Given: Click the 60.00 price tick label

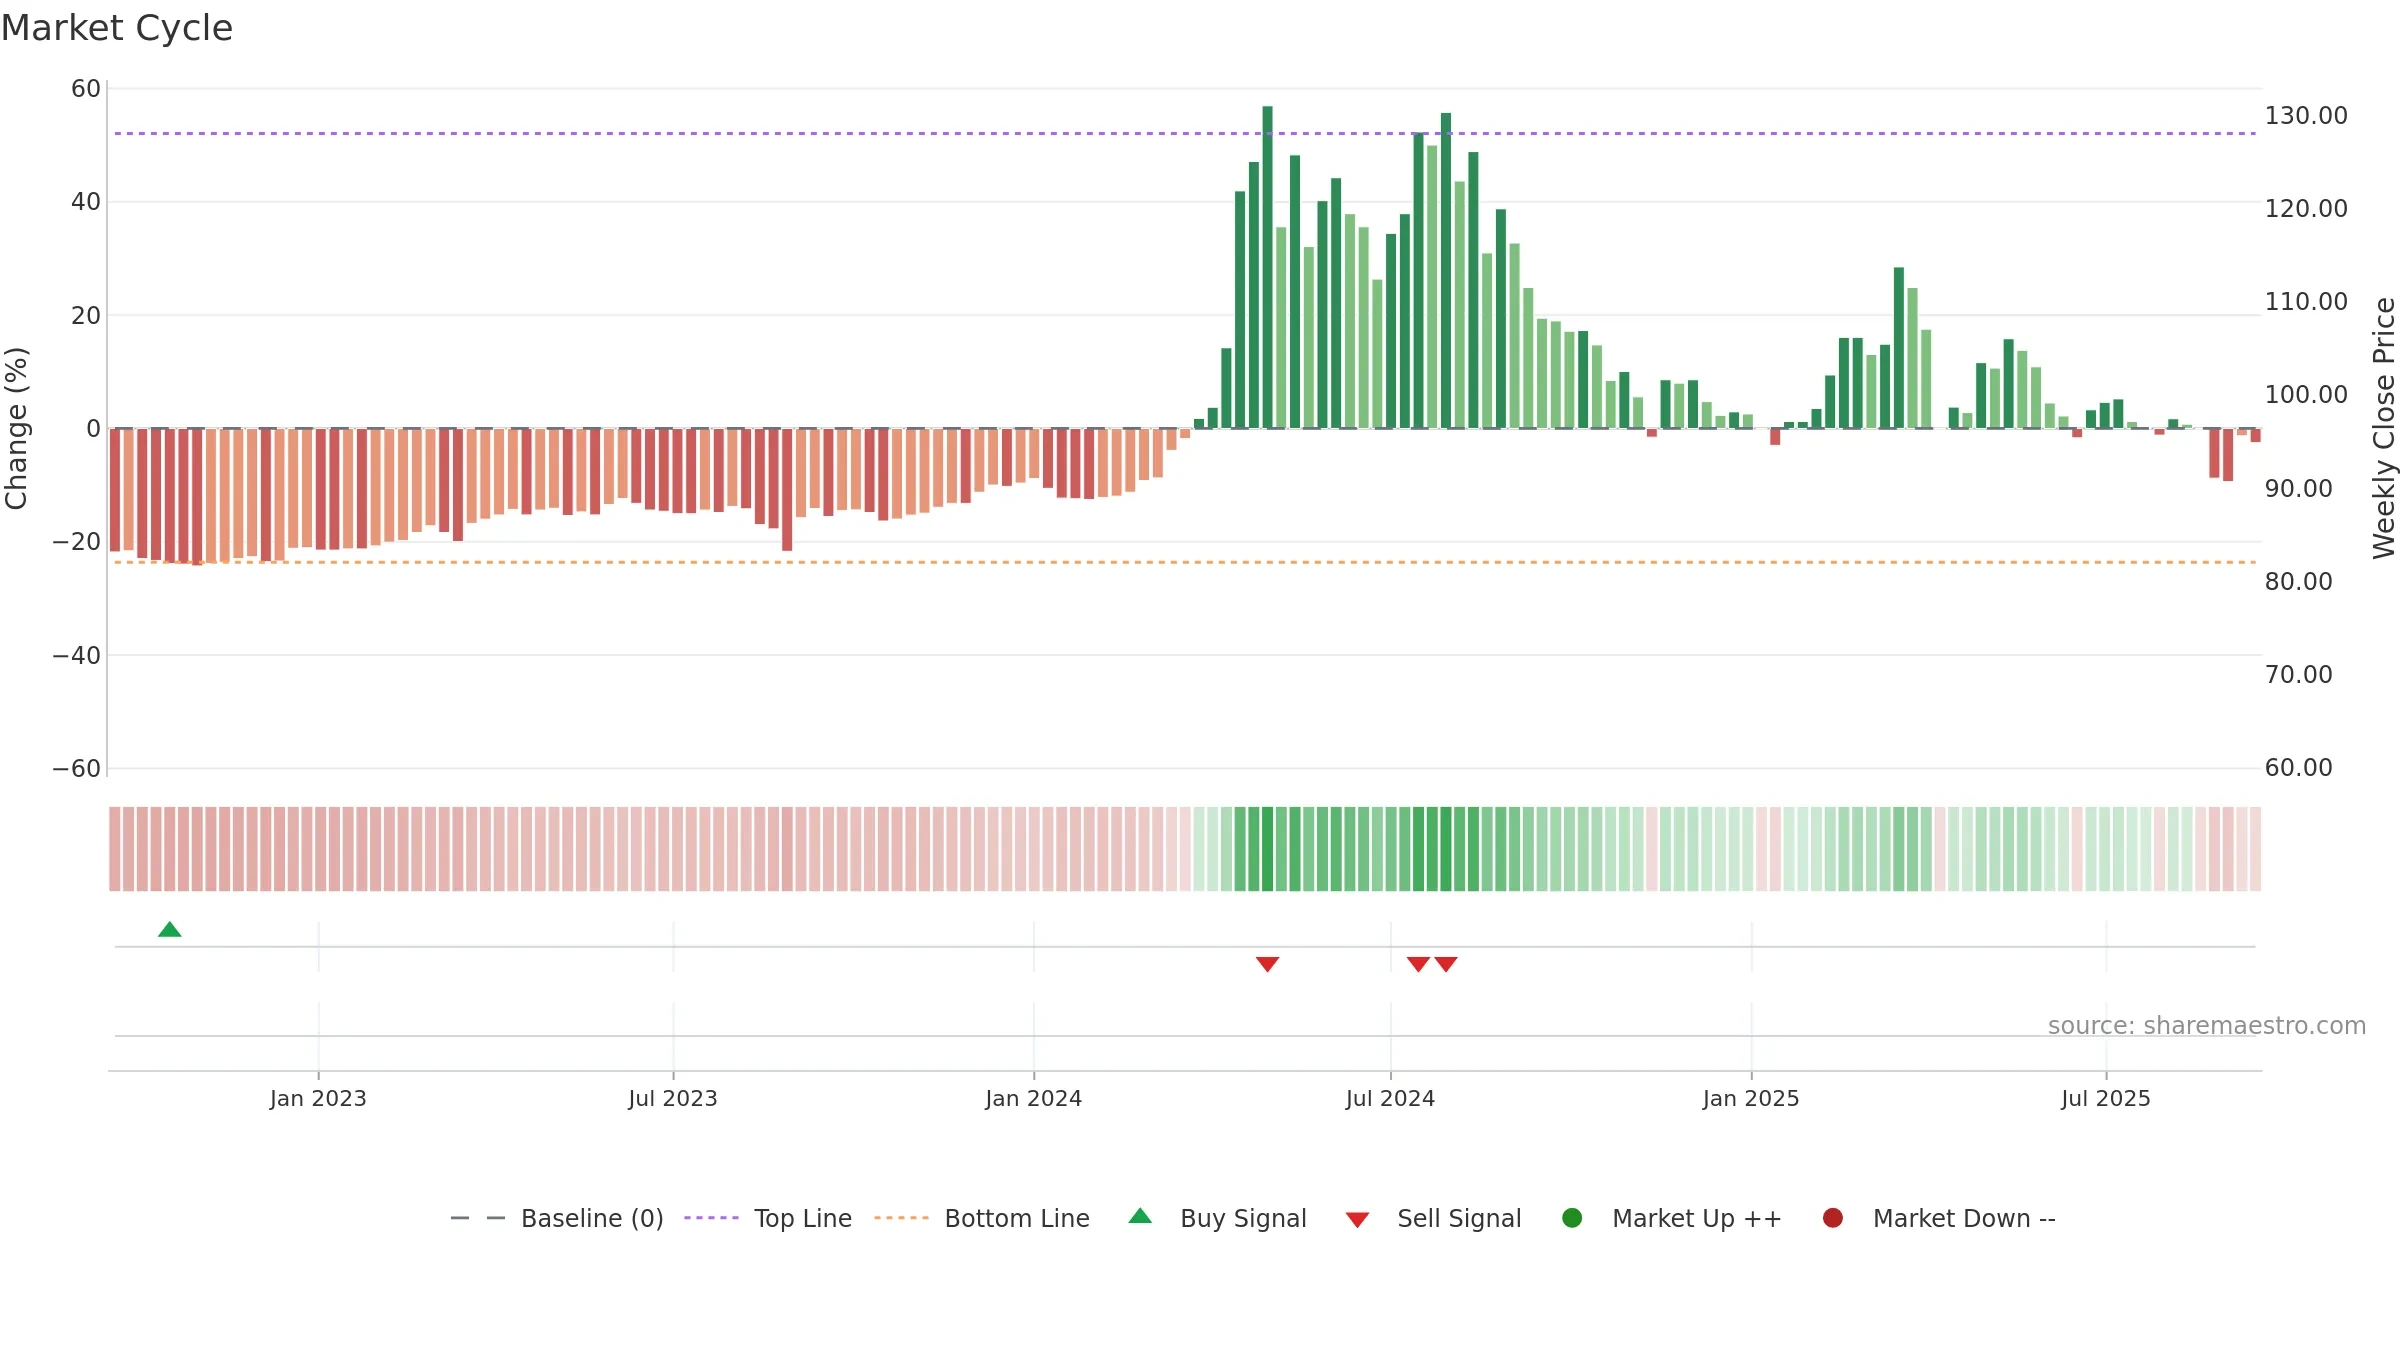Looking at the screenshot, I should (x=2298, y=768).
